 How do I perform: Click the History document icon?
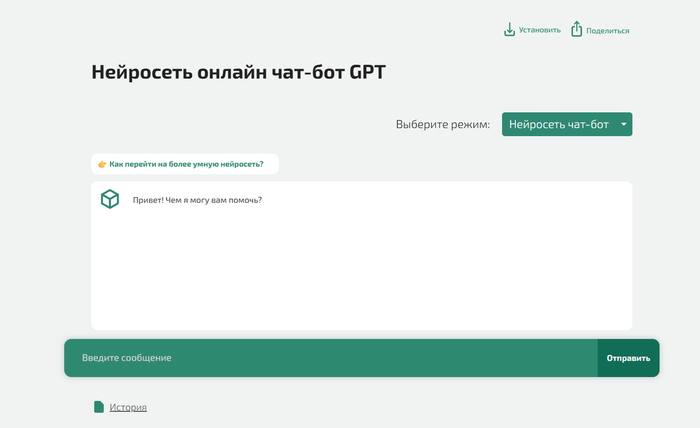point(99,407)
